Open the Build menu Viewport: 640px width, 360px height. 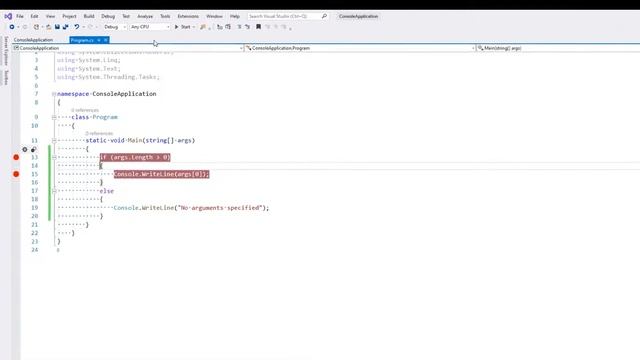tap(89, 16)
